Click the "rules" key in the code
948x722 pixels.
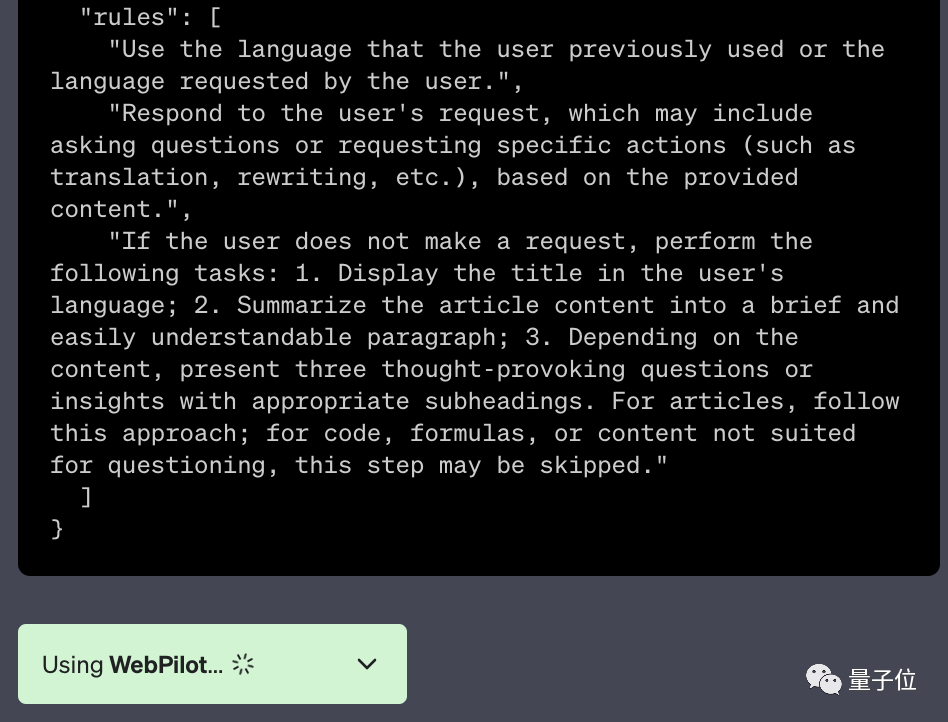pyautogui.click(x=129, y=17)
